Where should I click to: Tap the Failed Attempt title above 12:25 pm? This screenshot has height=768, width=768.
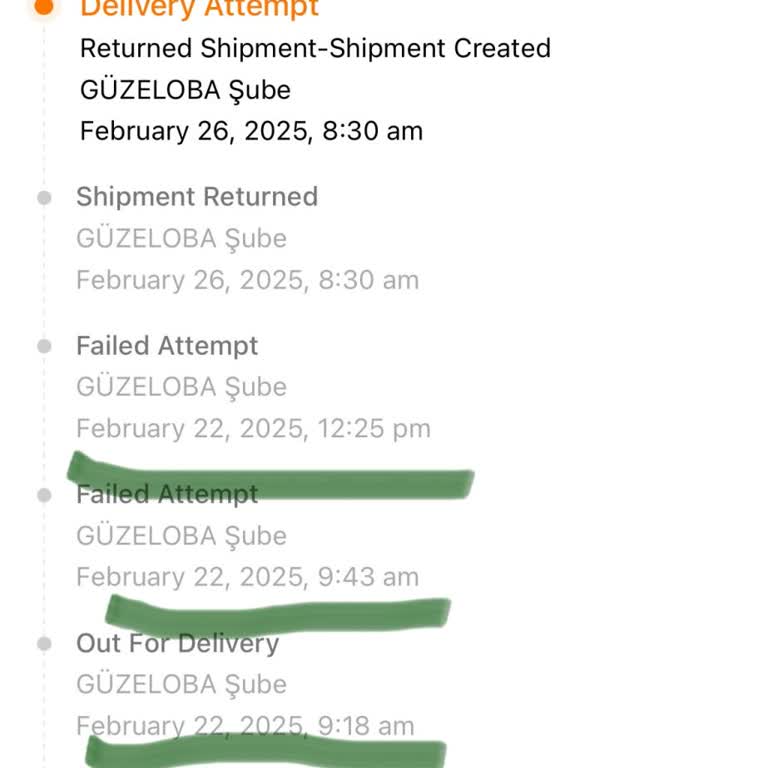167,346
